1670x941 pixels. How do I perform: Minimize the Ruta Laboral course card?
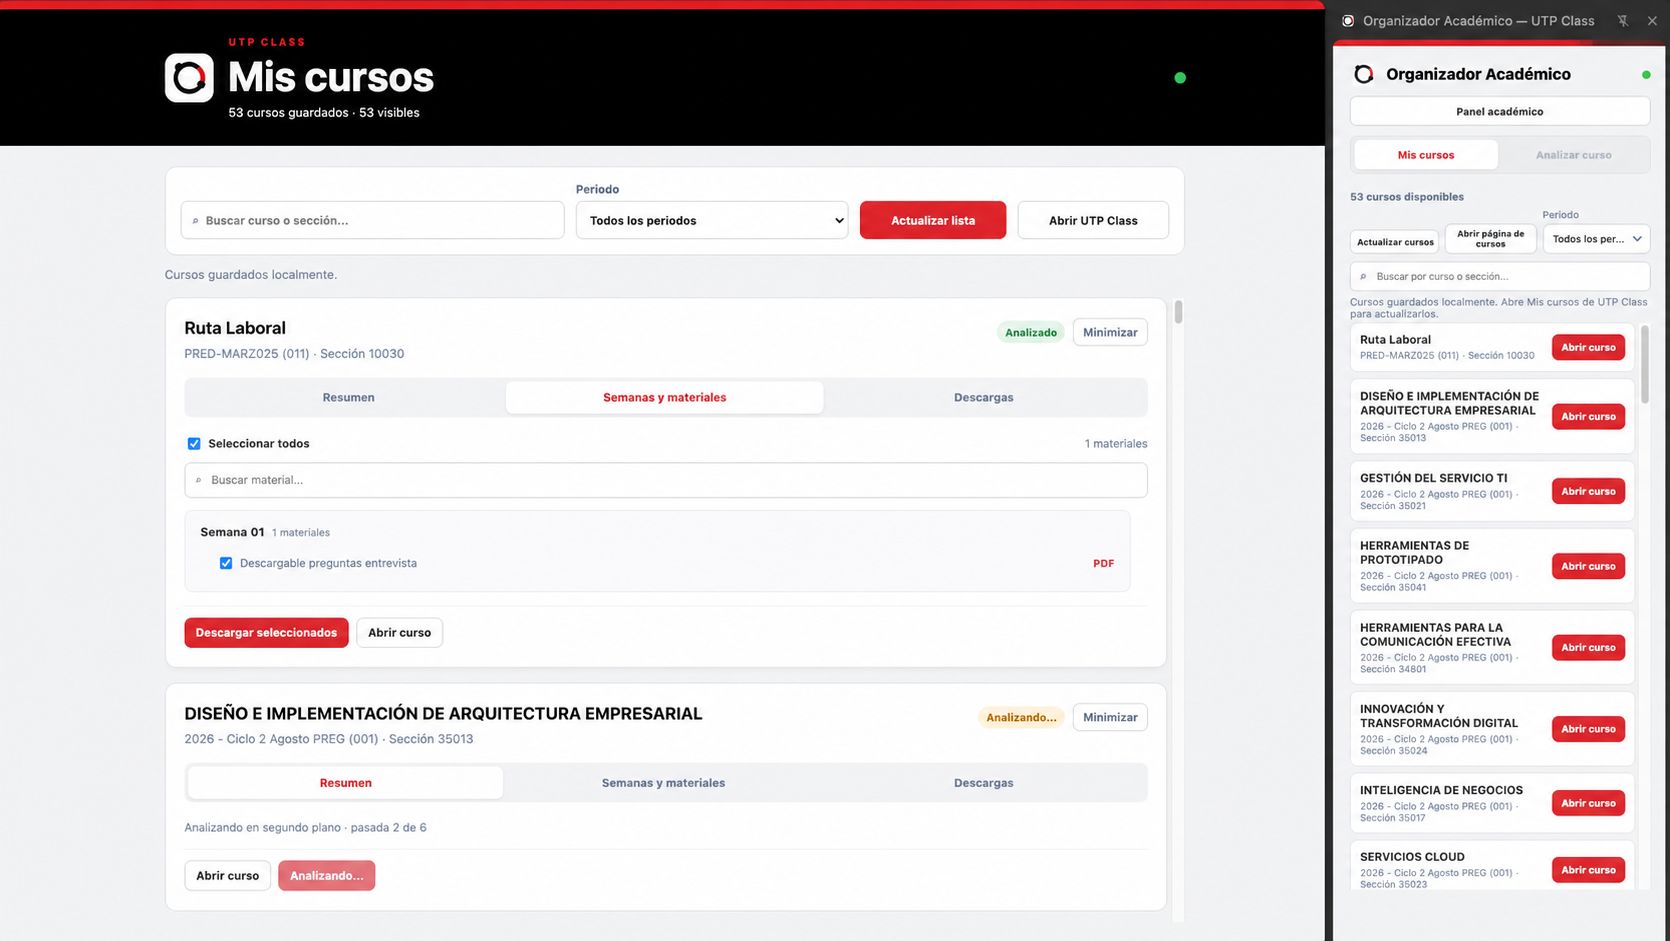click(x=1110, y=332)
